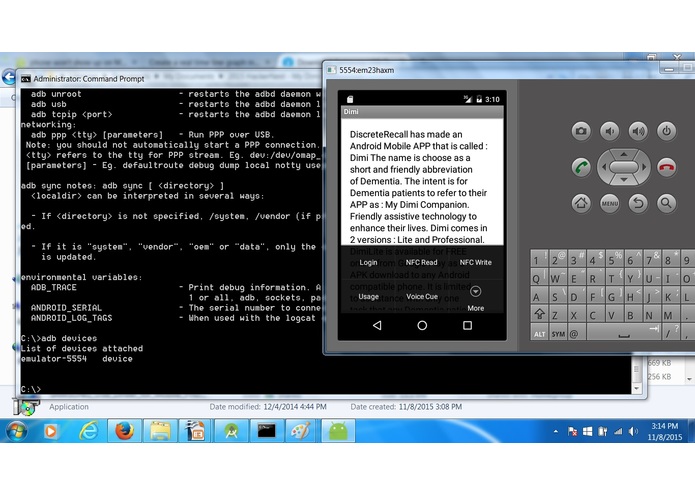Viewport: 695px width, 494px height.
Task: Click the Action Center flag icon
Action: [x=572, y=431]
